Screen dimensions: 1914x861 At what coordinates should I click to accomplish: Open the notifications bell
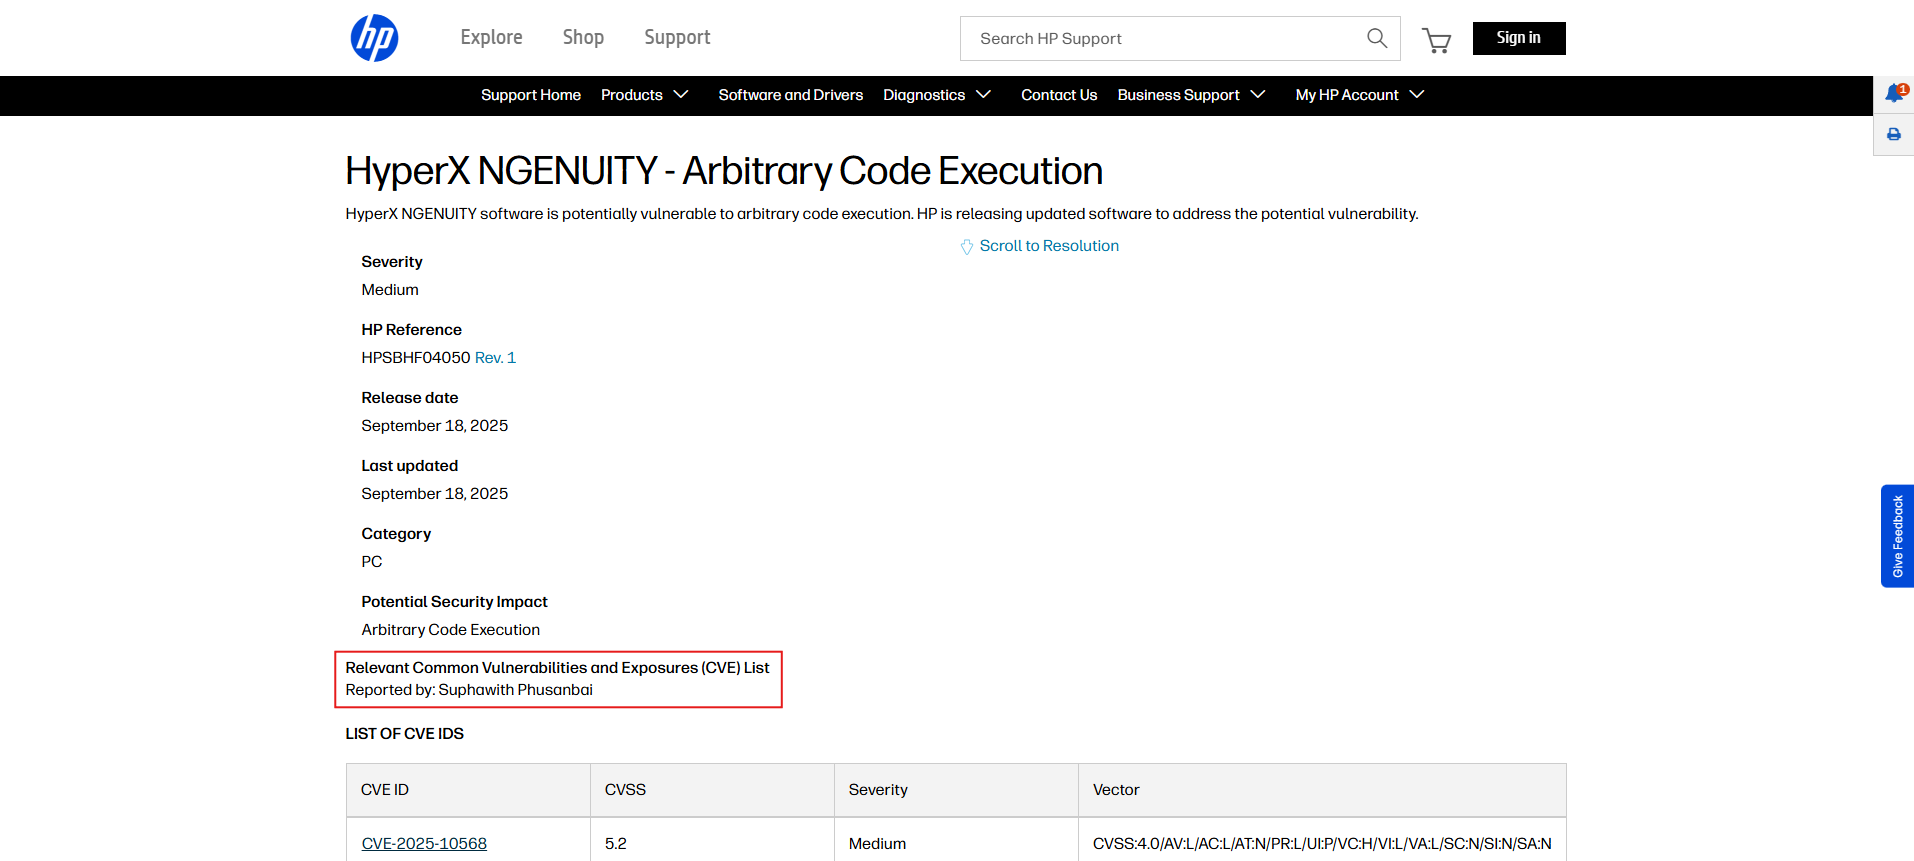1894,94
